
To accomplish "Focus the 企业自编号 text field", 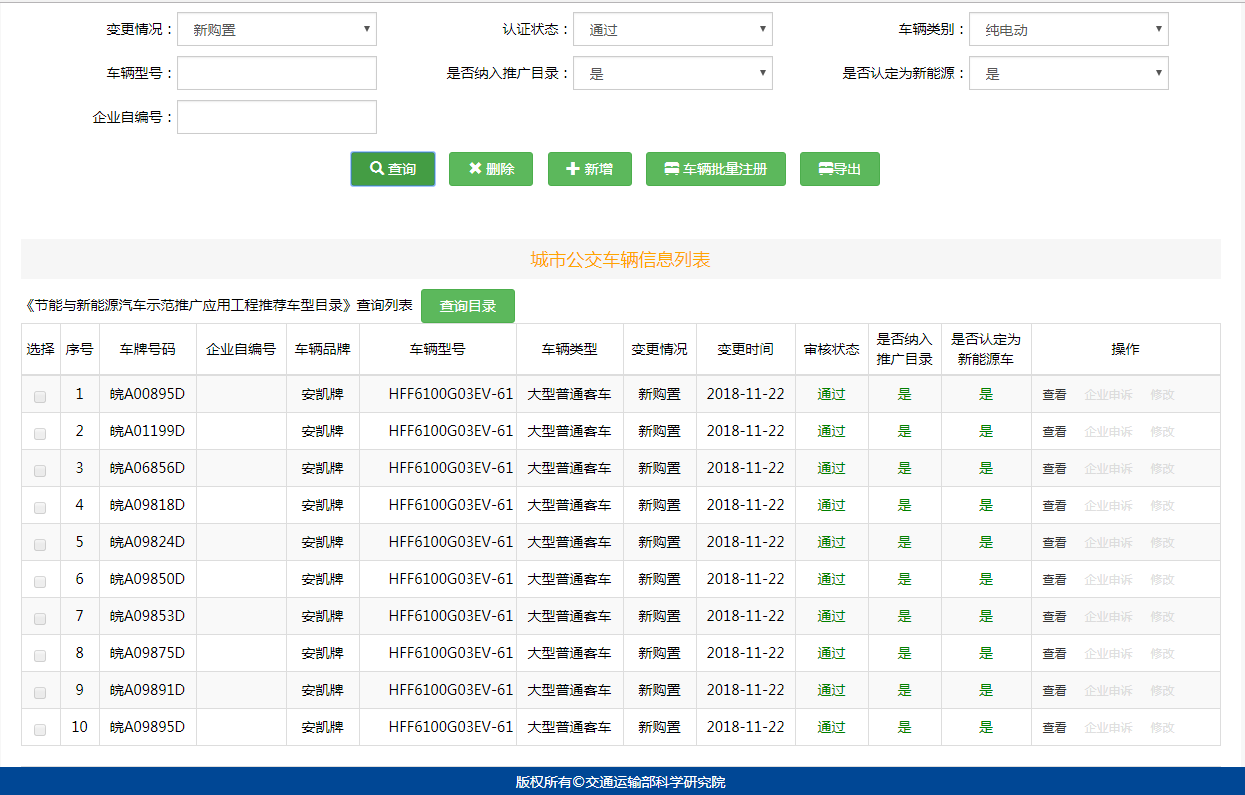I will point(277,117).
